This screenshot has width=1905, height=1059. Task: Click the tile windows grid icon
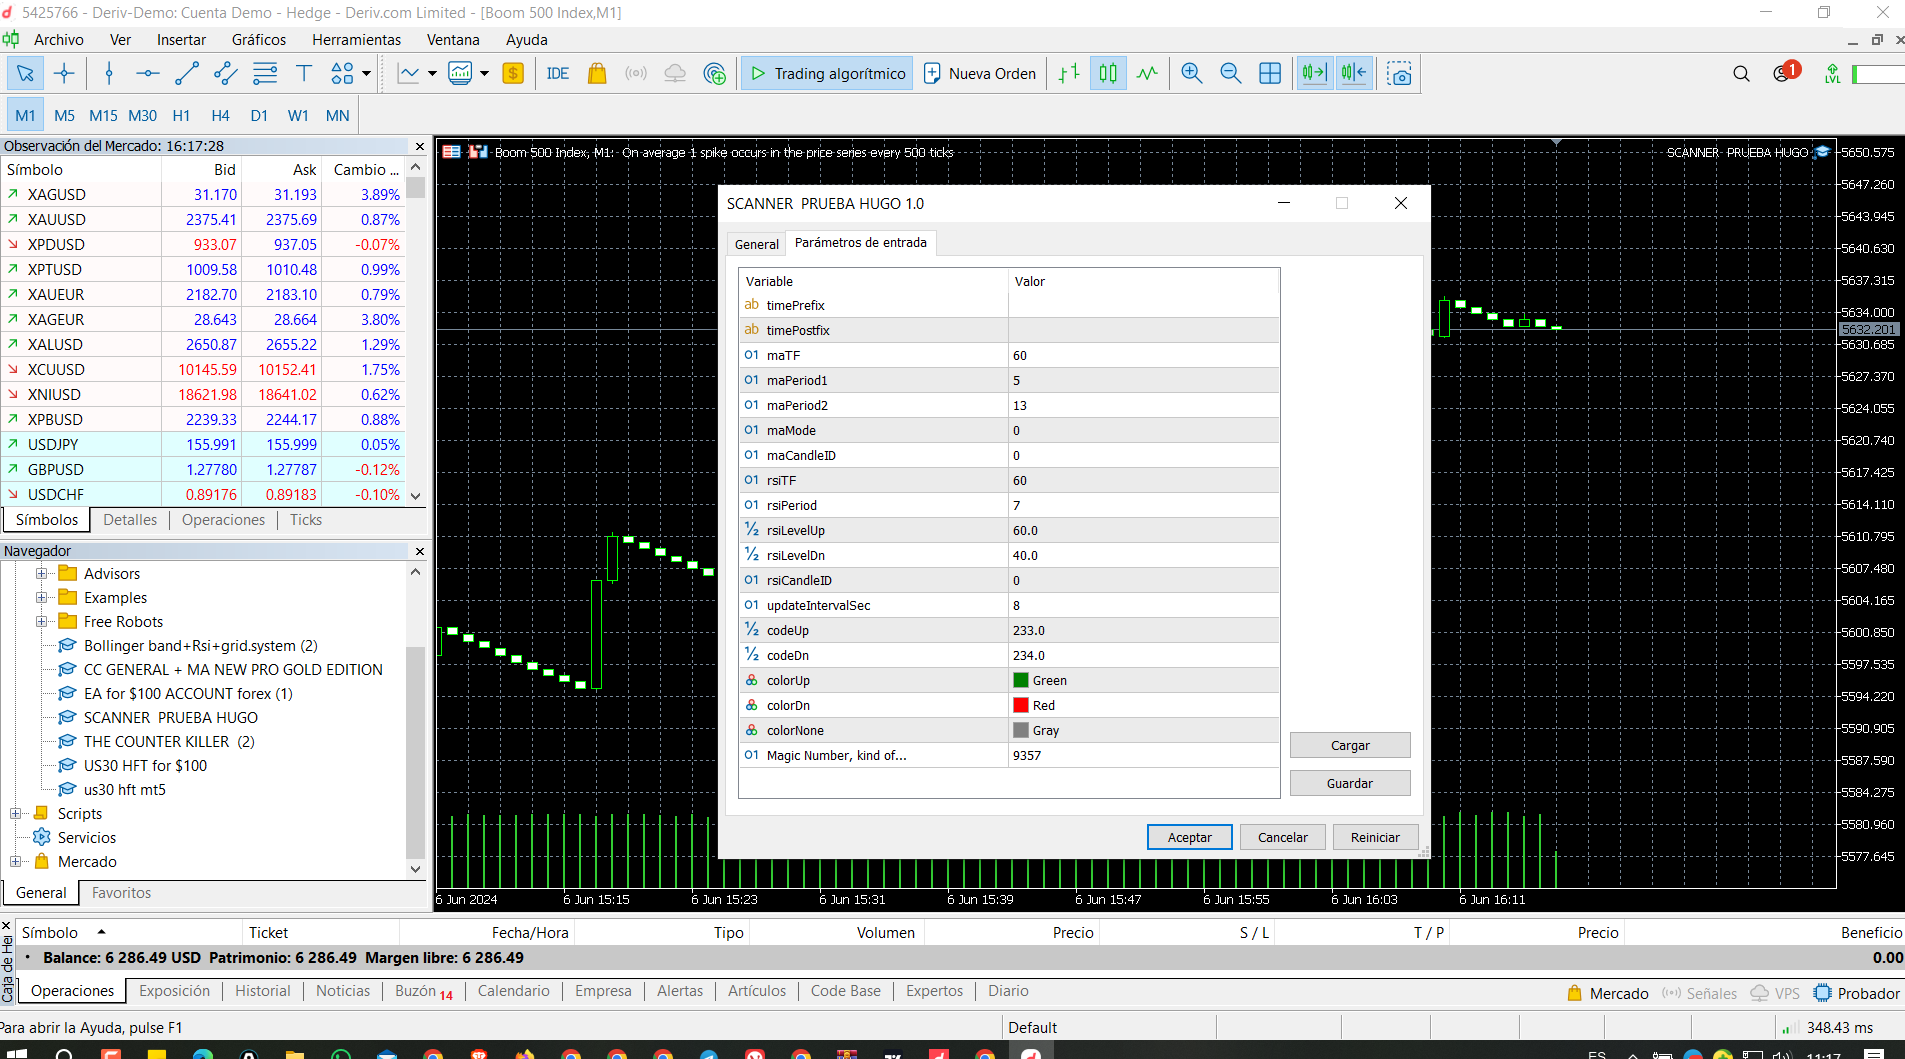[1270, 73]
